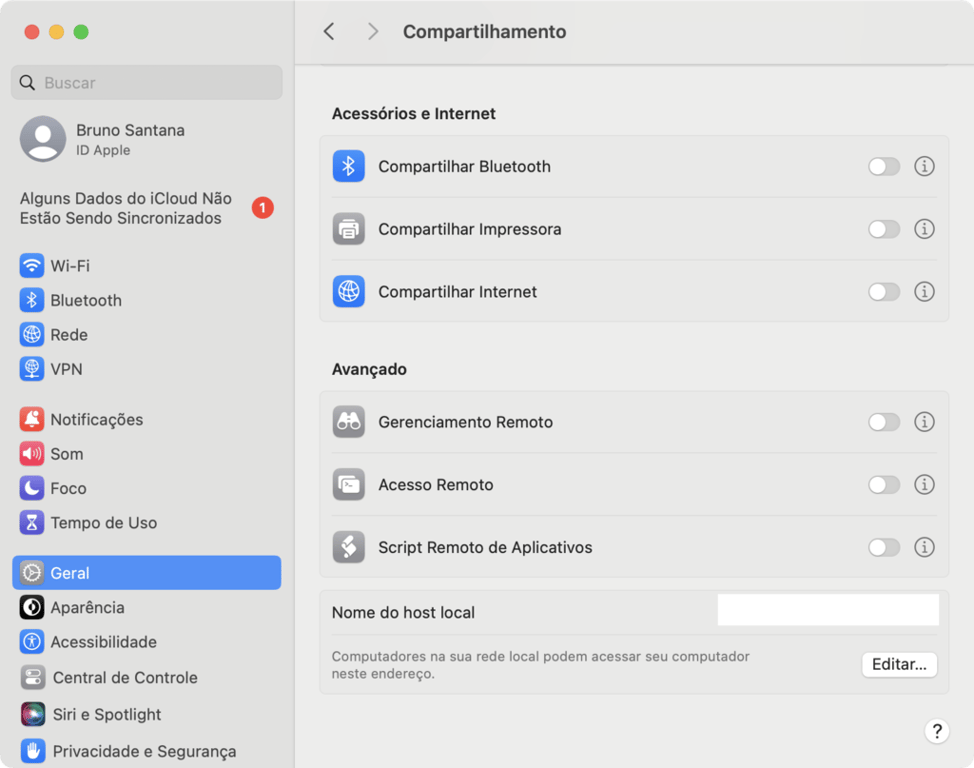This screenshot has height=768, width=974.
Task: Go to Privacidade e Segurança section
Action: [x=144, y=751]
